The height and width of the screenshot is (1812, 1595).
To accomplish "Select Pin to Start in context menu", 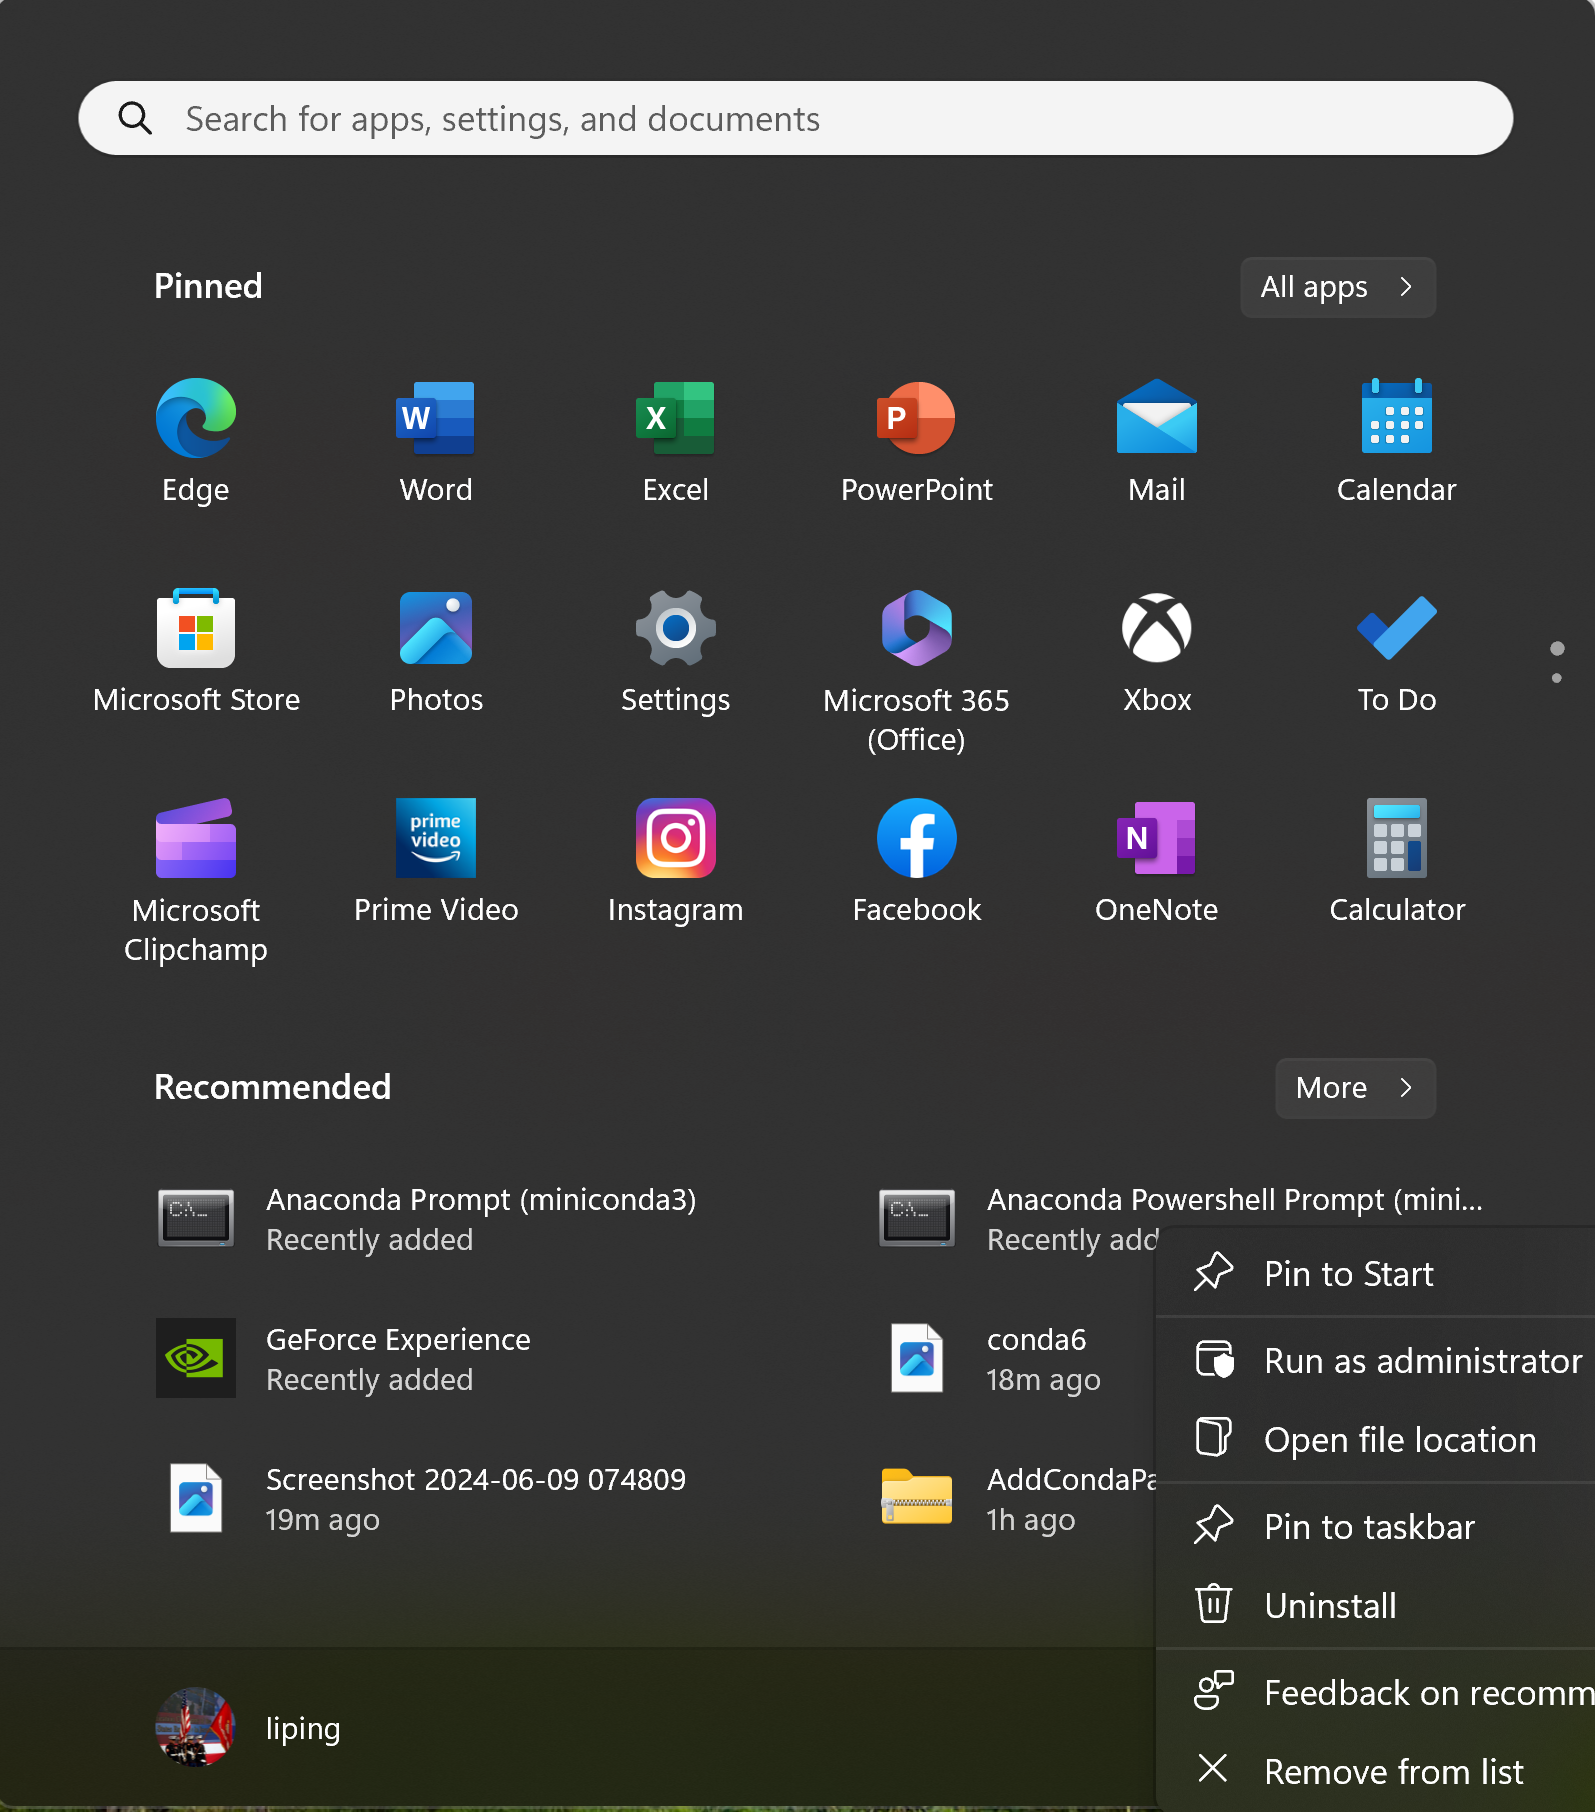I will pos(1348,1274).
